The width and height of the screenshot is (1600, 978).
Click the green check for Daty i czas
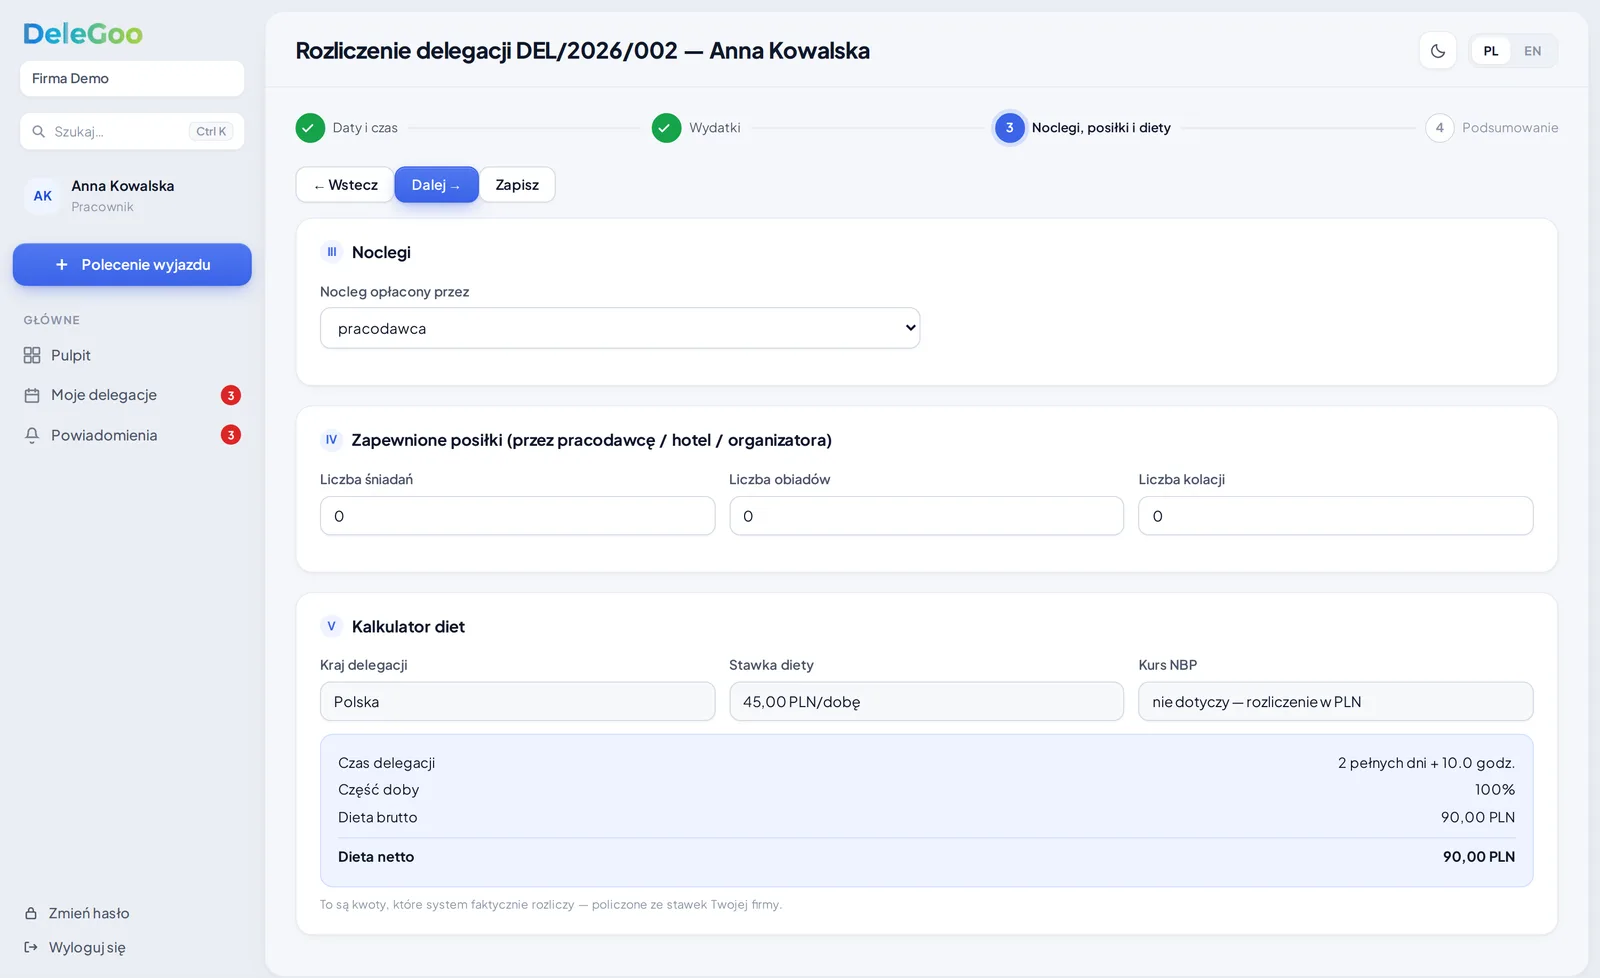(310, 128)
